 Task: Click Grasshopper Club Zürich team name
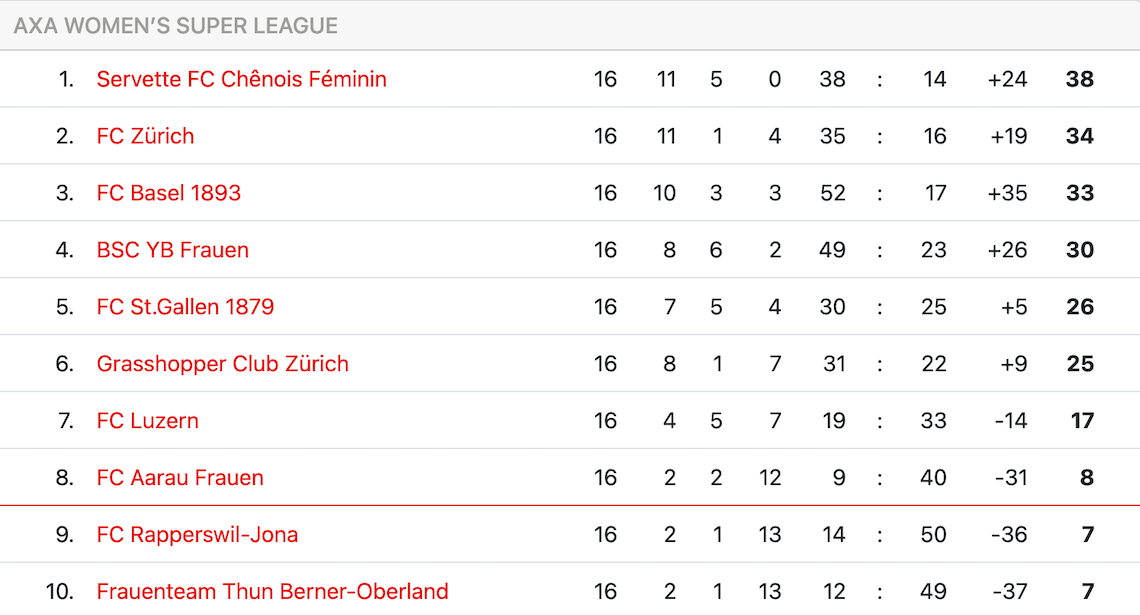(x=222, y=364)
